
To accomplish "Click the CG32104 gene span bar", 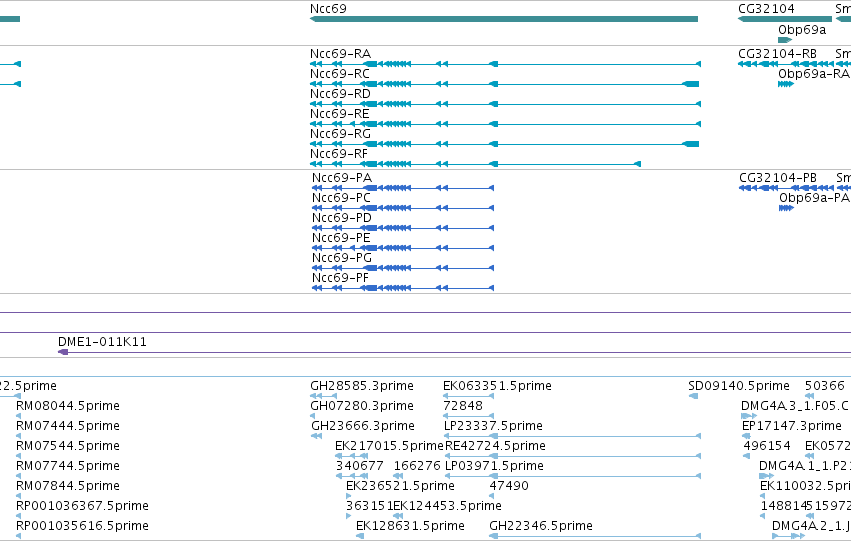I will (x=785, y=20).
